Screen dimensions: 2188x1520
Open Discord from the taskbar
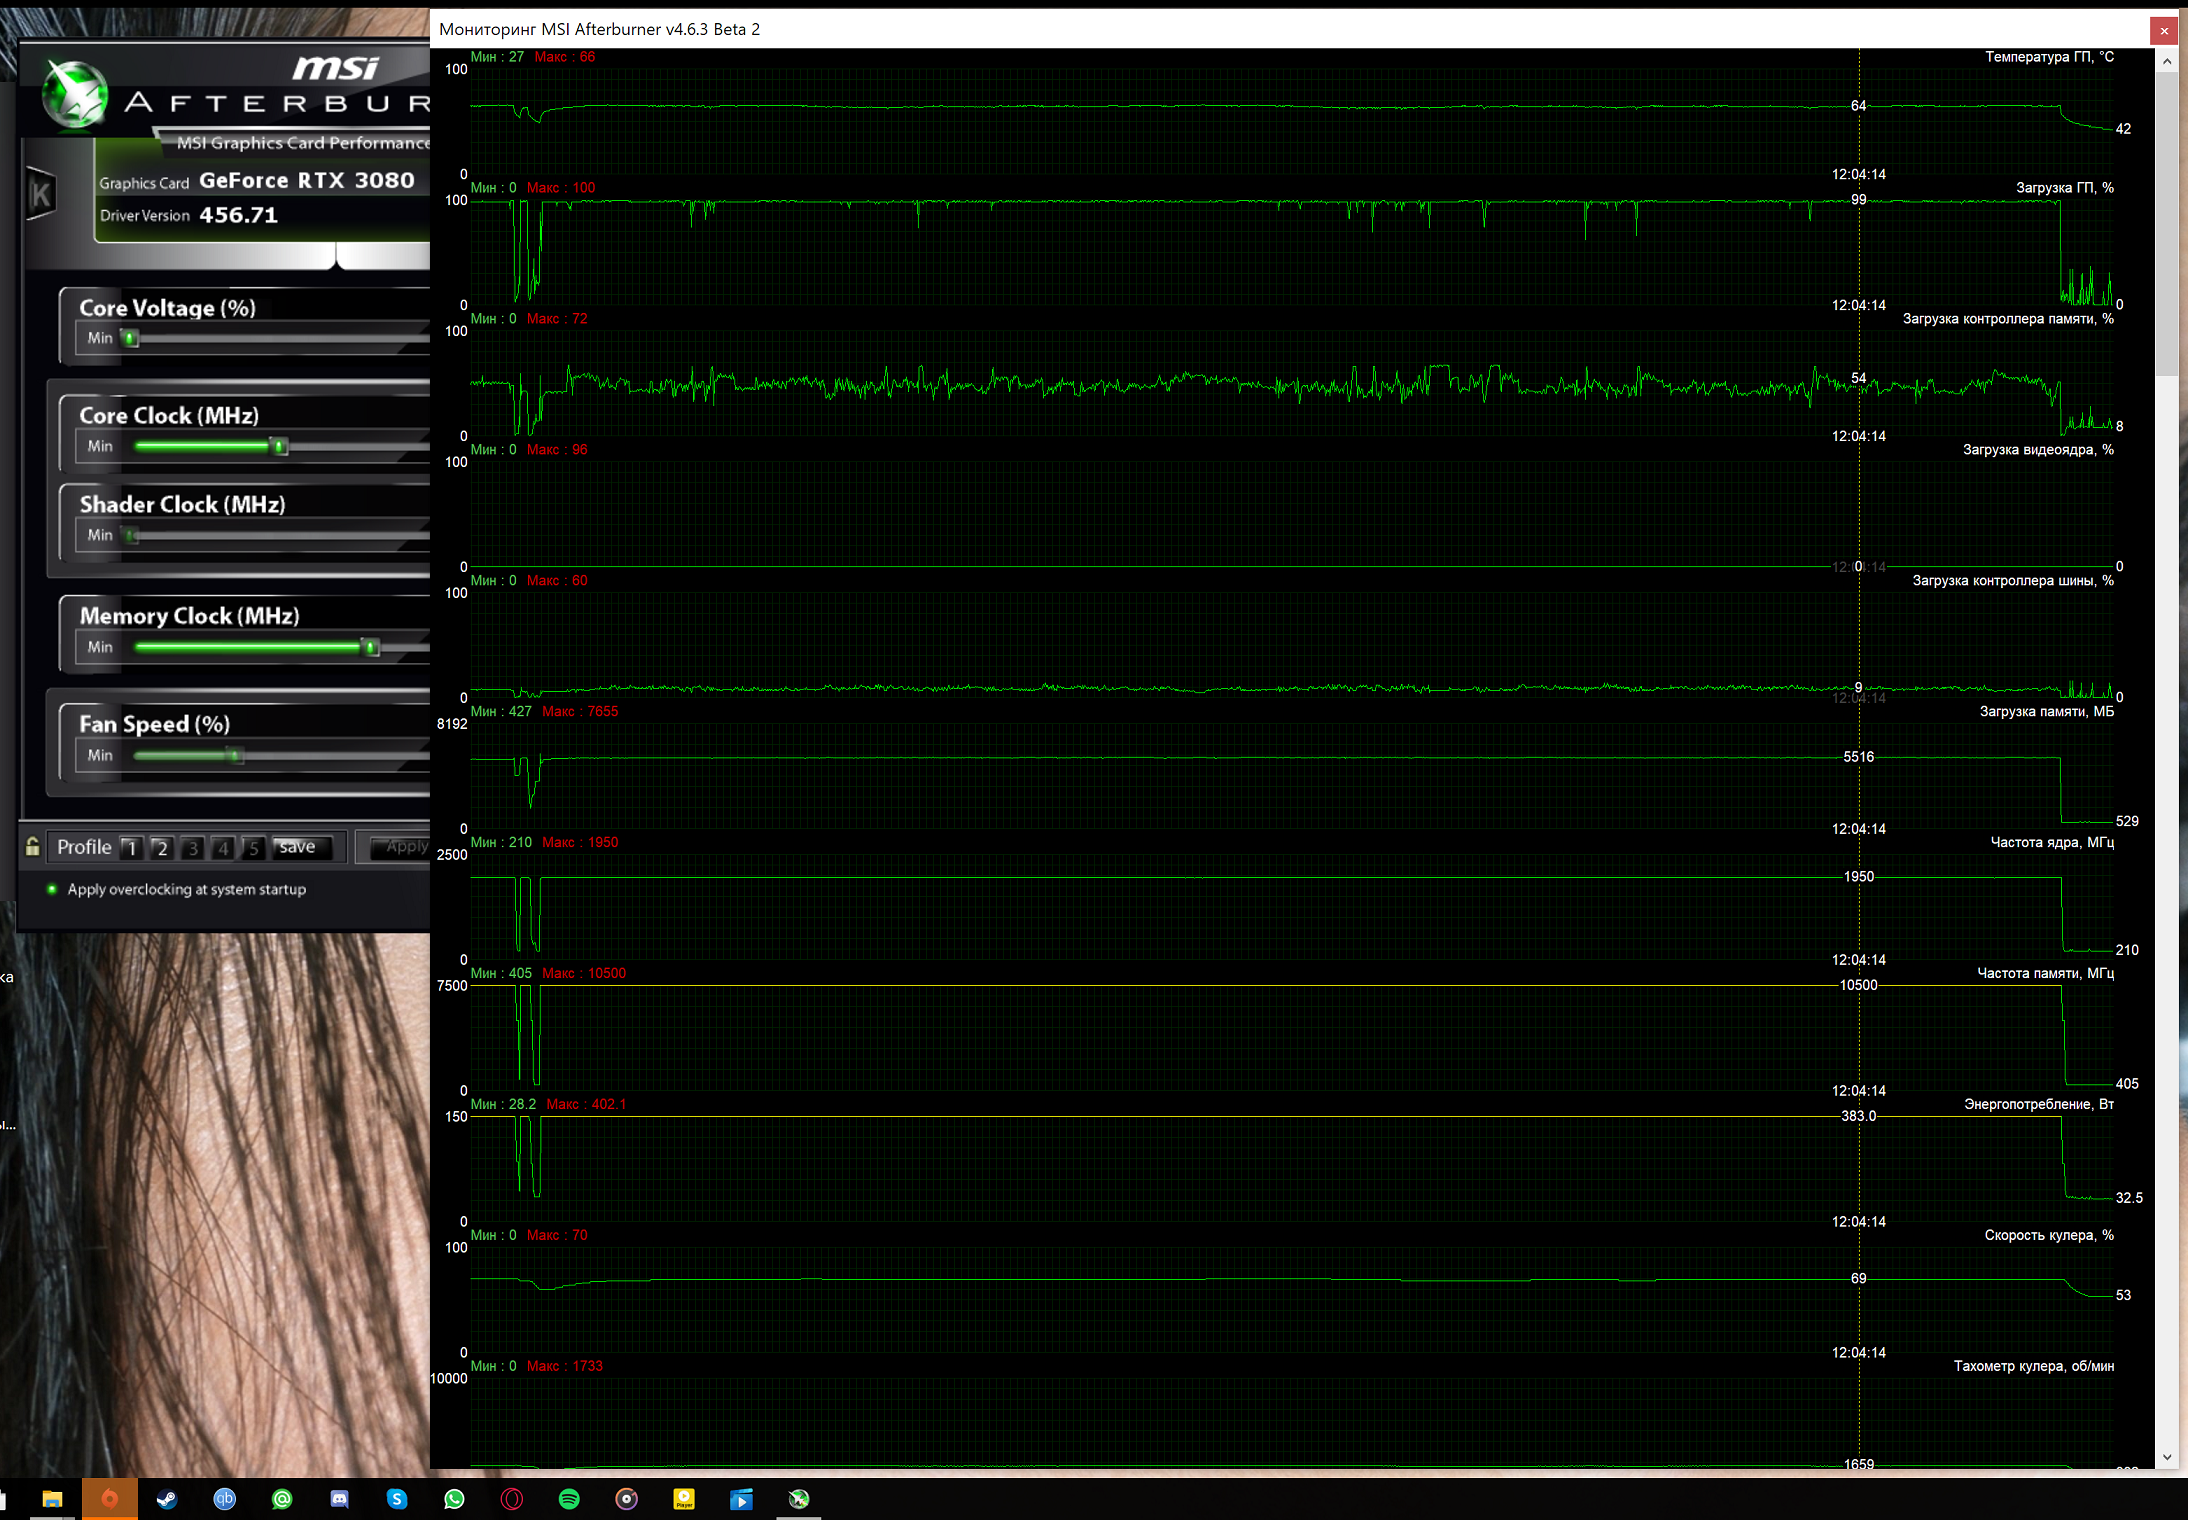(x=339, y=1499)
